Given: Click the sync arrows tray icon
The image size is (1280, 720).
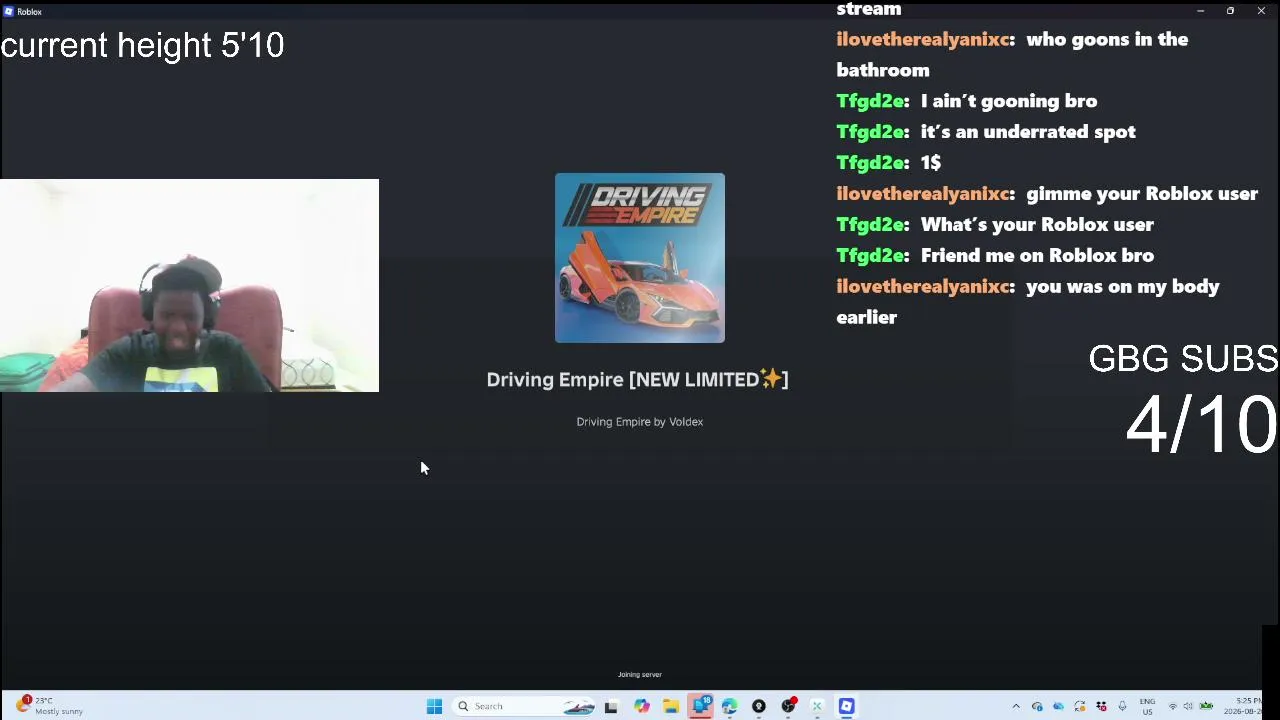Looking at the screenshot, I should (x=1080, y=707).
